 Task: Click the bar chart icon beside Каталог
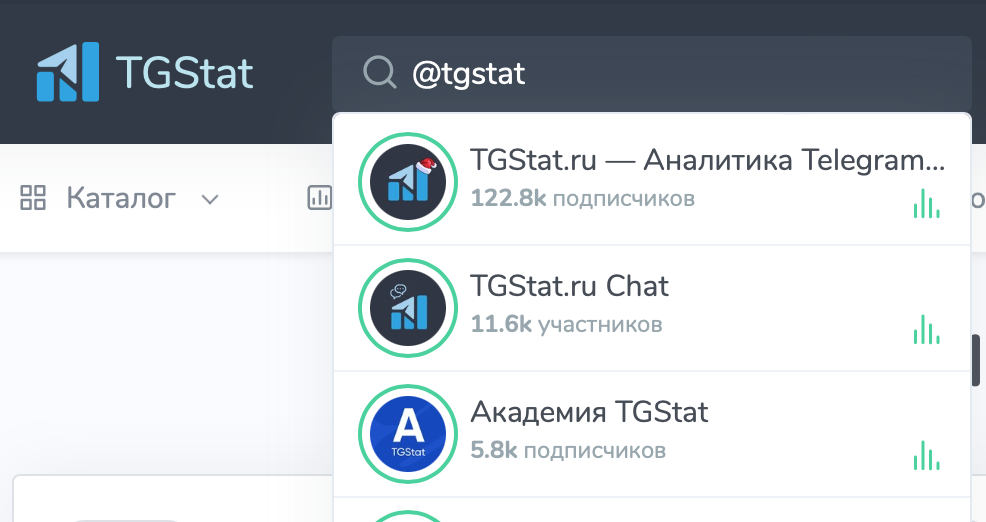[x=319, y=197]
